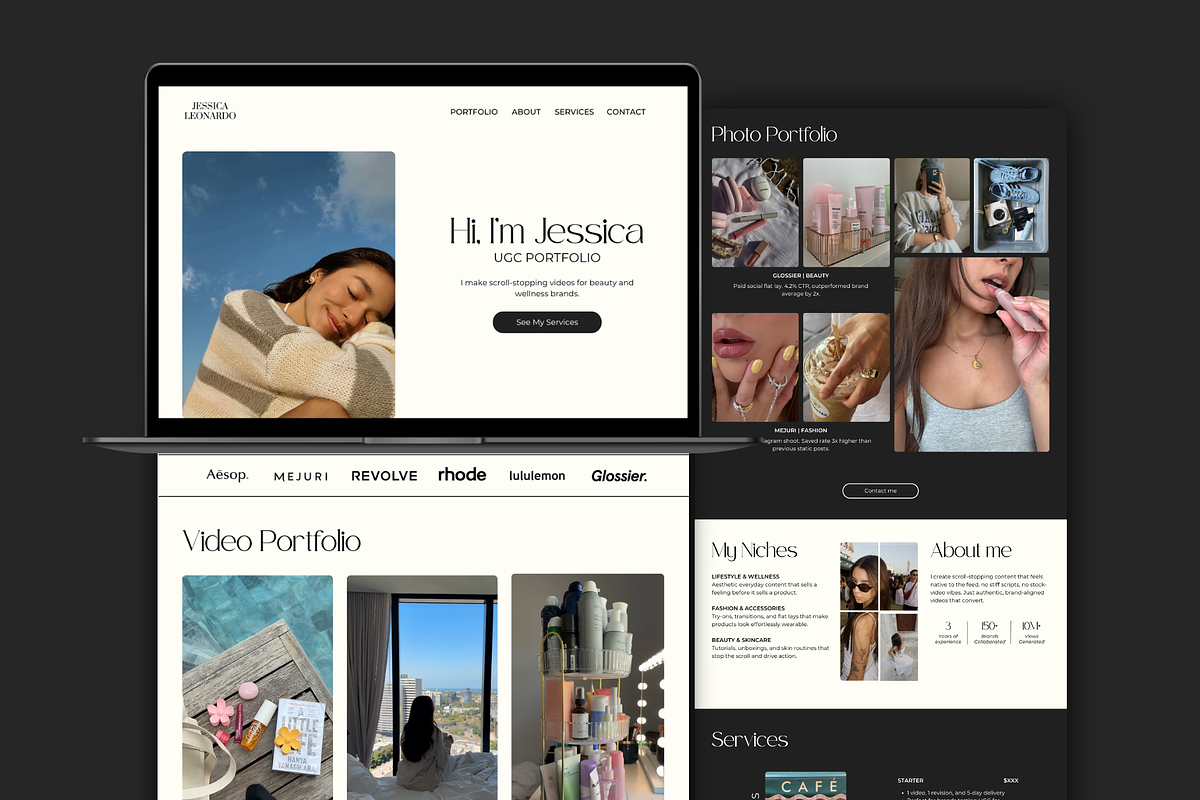Click the Jessica Leonardo site logo

pyautogui.click(x=210, y=111)
